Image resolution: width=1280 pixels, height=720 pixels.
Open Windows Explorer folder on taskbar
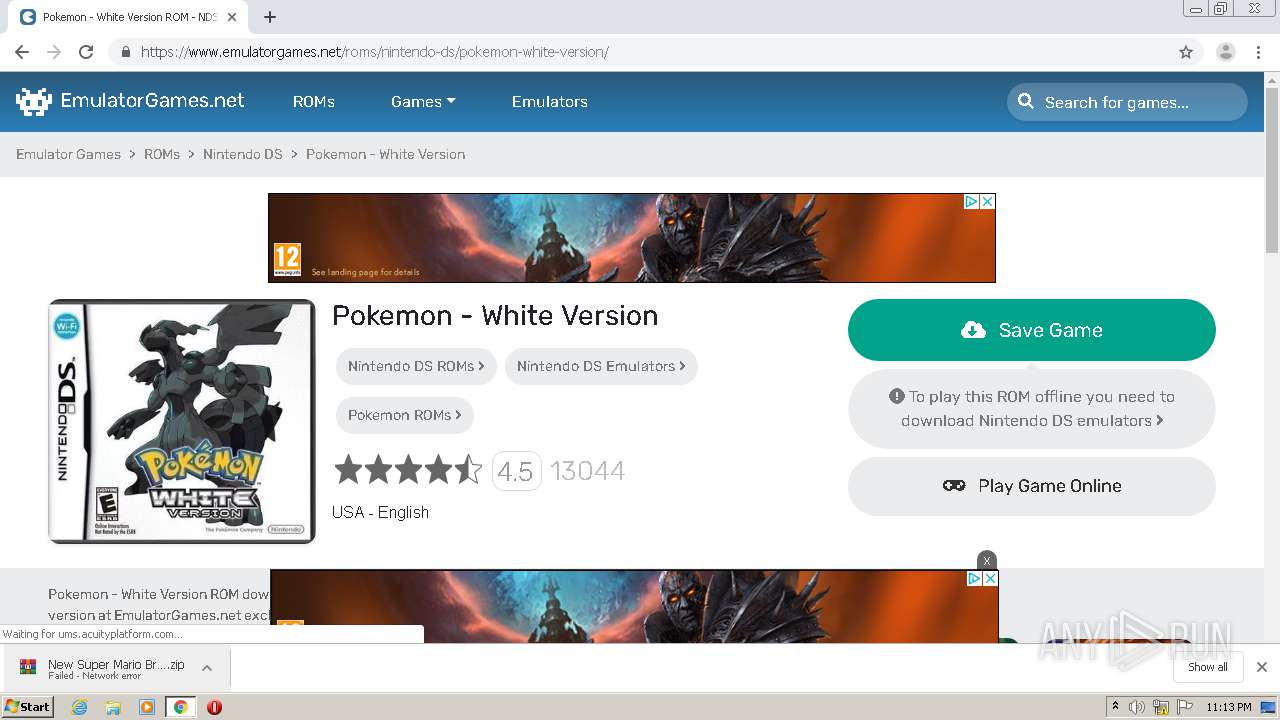coord(113,707)
